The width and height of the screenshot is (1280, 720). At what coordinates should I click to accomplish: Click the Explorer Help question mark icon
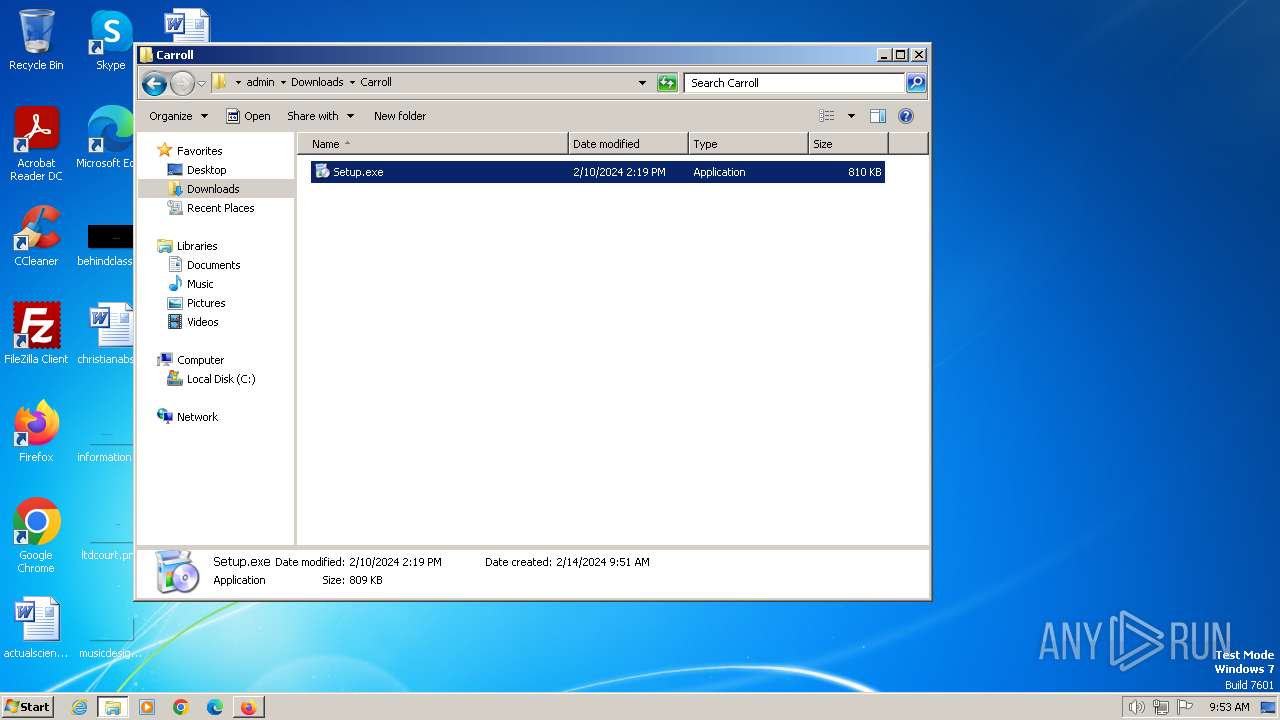pyautogui.click(x=906, y=116)
